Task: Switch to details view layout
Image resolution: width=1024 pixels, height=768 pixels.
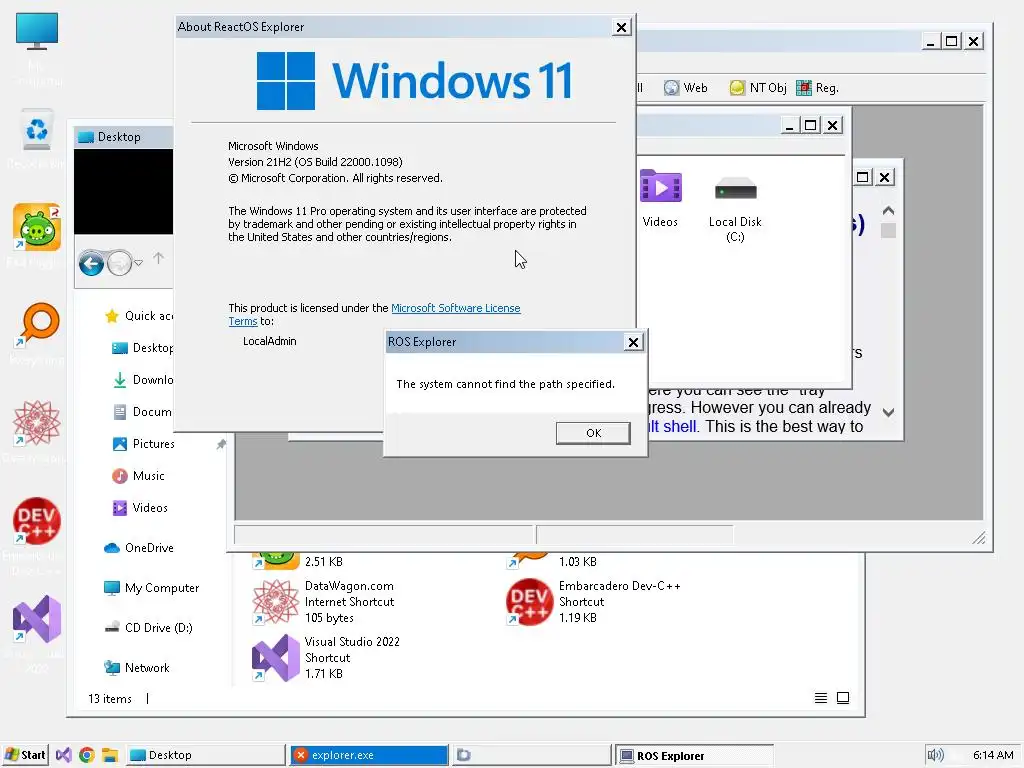Action: pos(821,698)
